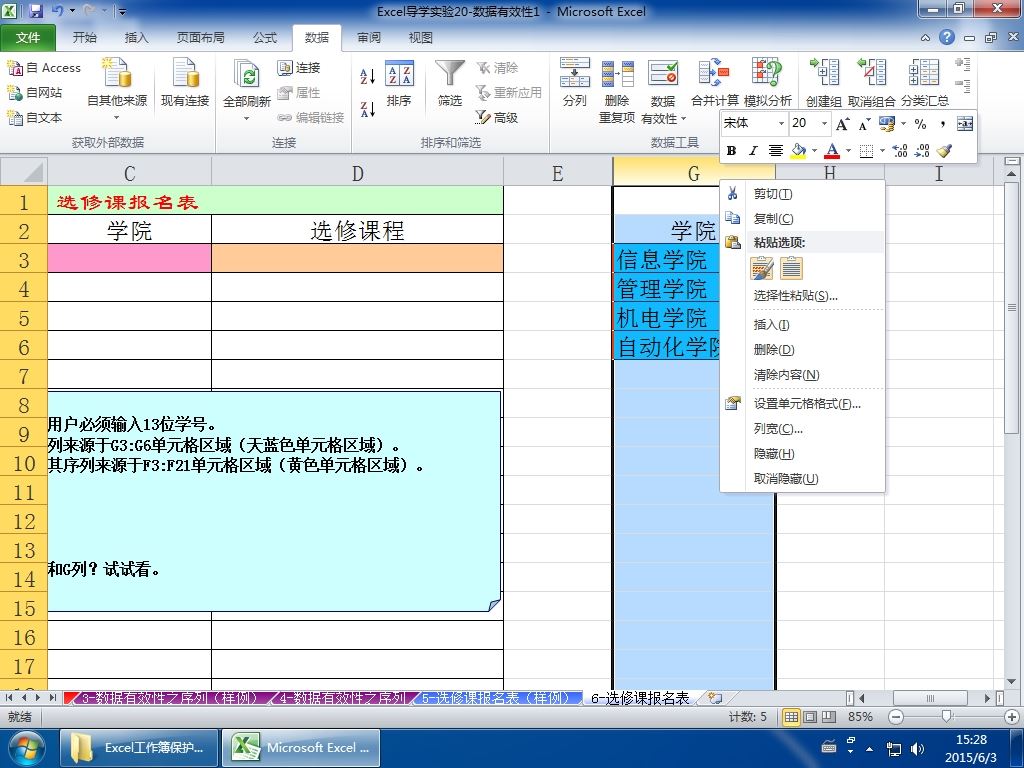Sort descending Z to A icon
Viewport: 1024px width, 768px height.
[368, 109]
